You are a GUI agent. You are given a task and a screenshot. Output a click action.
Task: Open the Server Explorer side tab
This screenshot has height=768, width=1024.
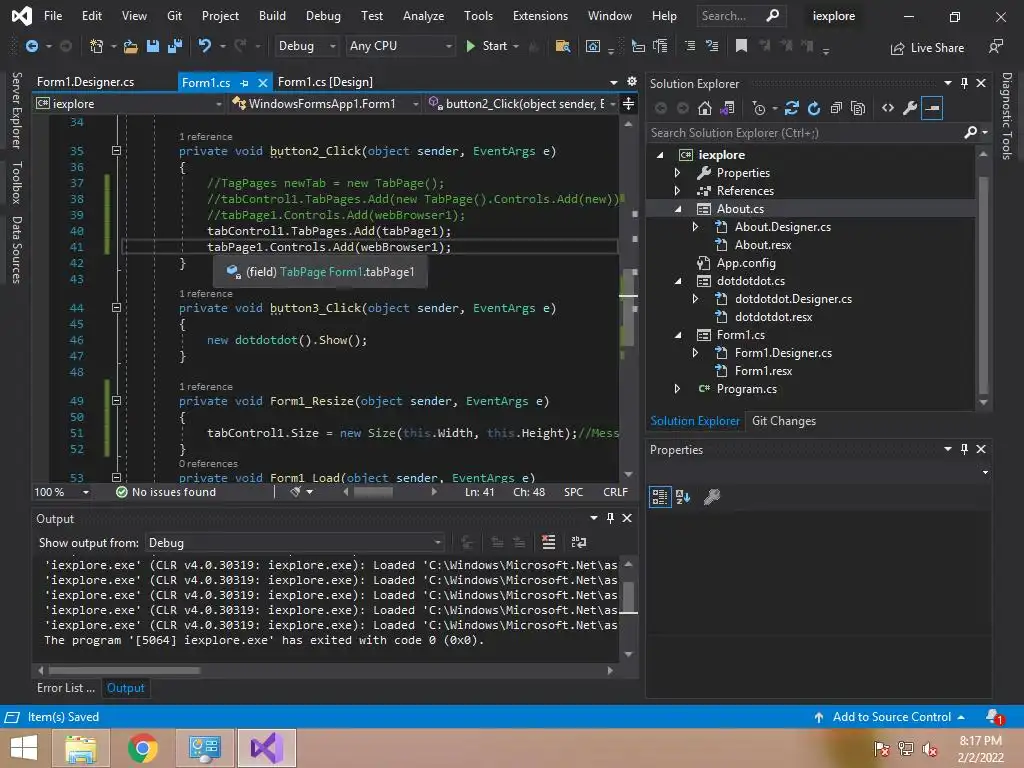[x=17, y=110]
